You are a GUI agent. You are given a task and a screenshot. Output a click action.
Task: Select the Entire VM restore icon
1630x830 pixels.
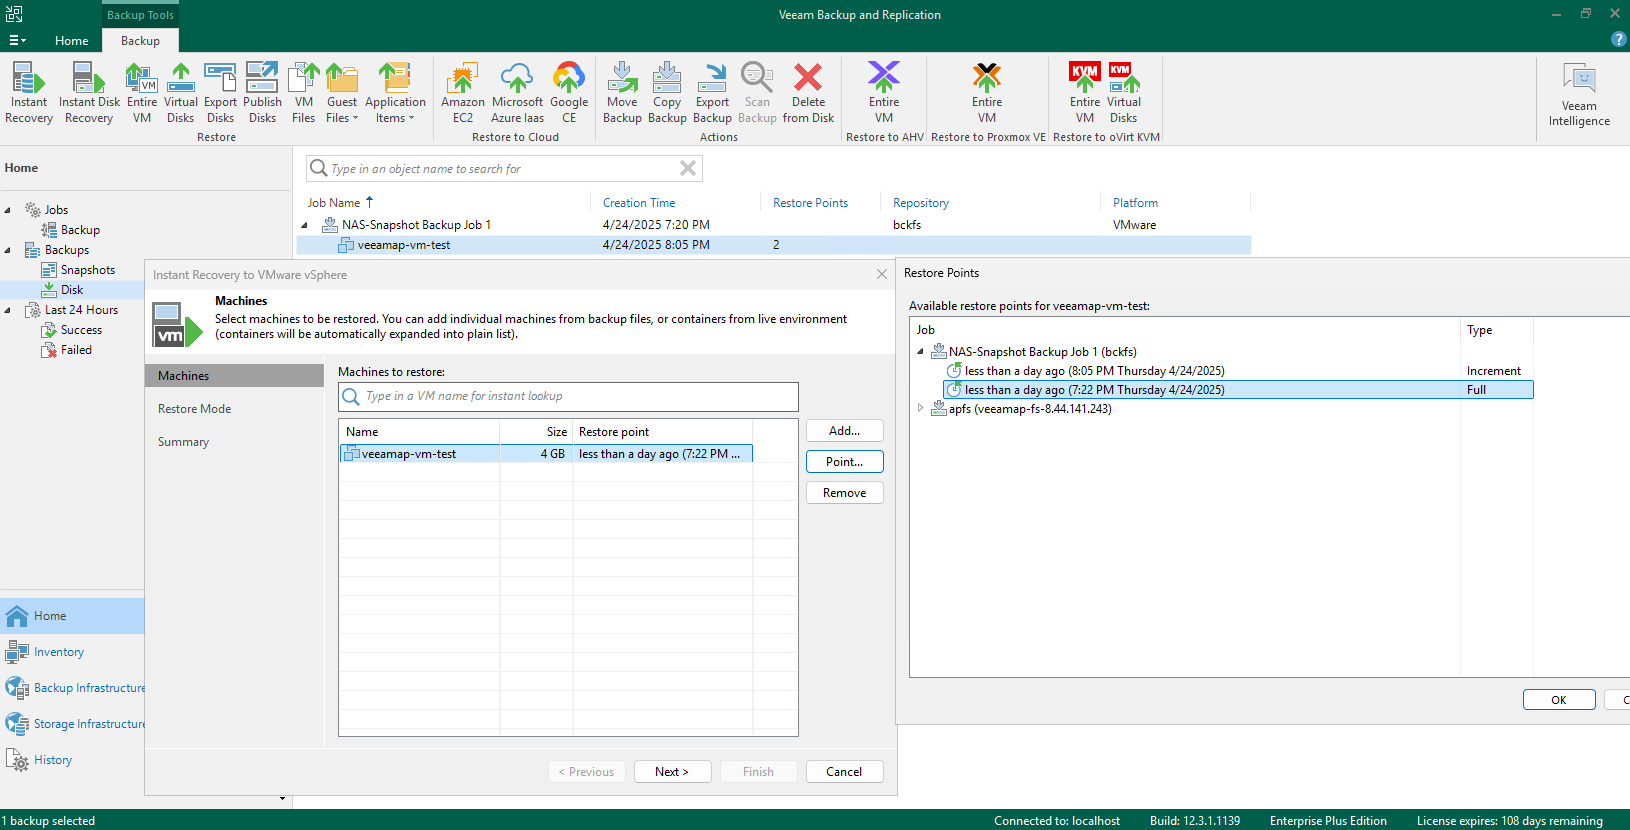tap(141, 93)
